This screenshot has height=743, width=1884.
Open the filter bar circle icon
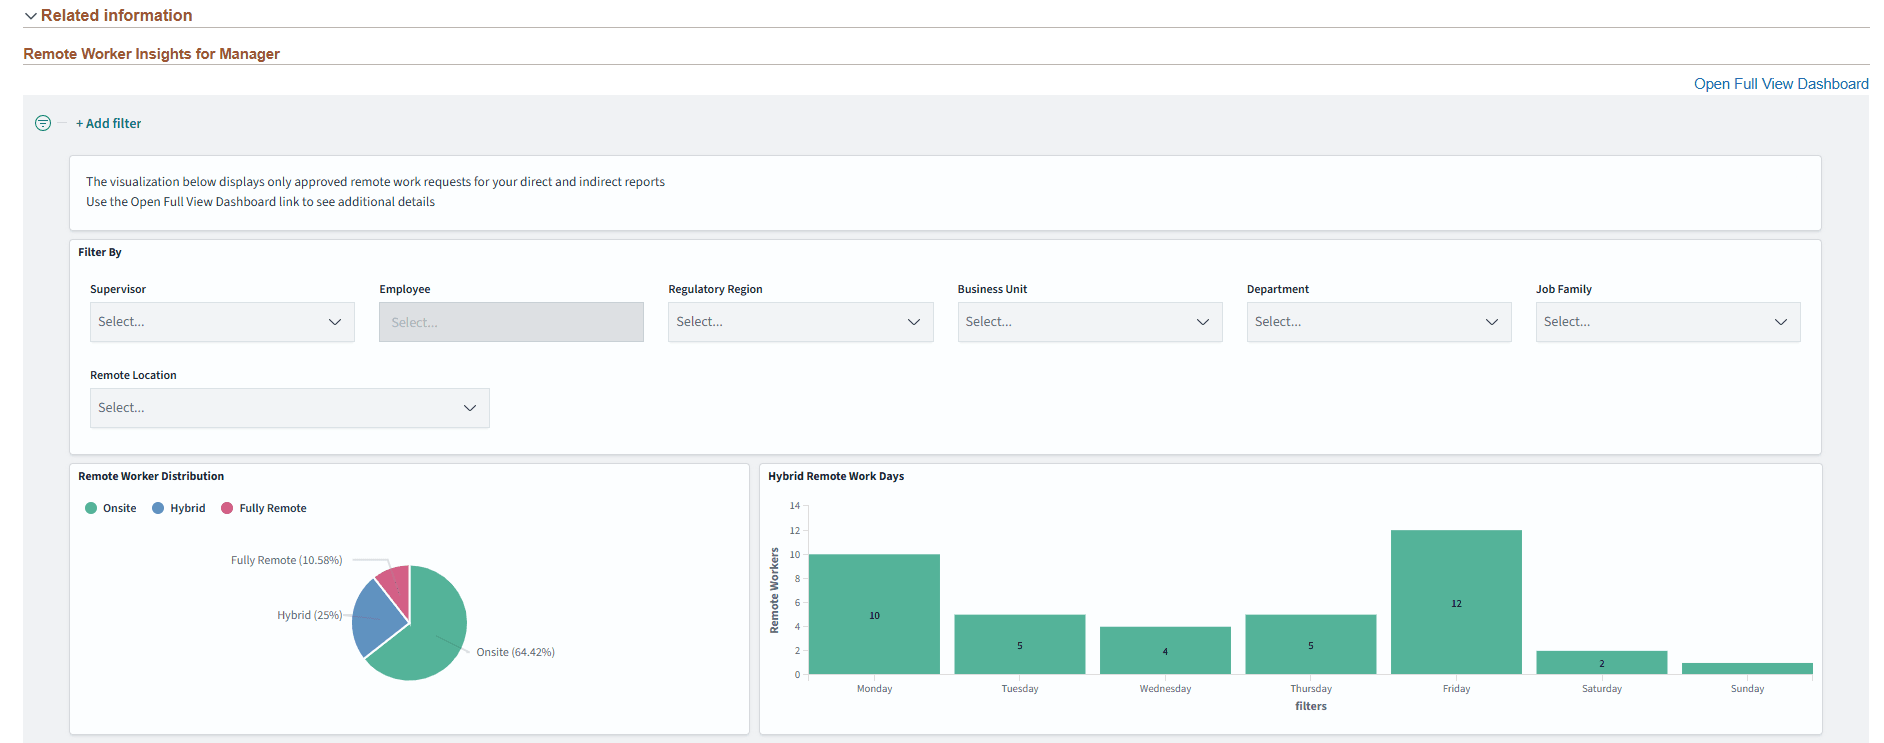(43, 123)
